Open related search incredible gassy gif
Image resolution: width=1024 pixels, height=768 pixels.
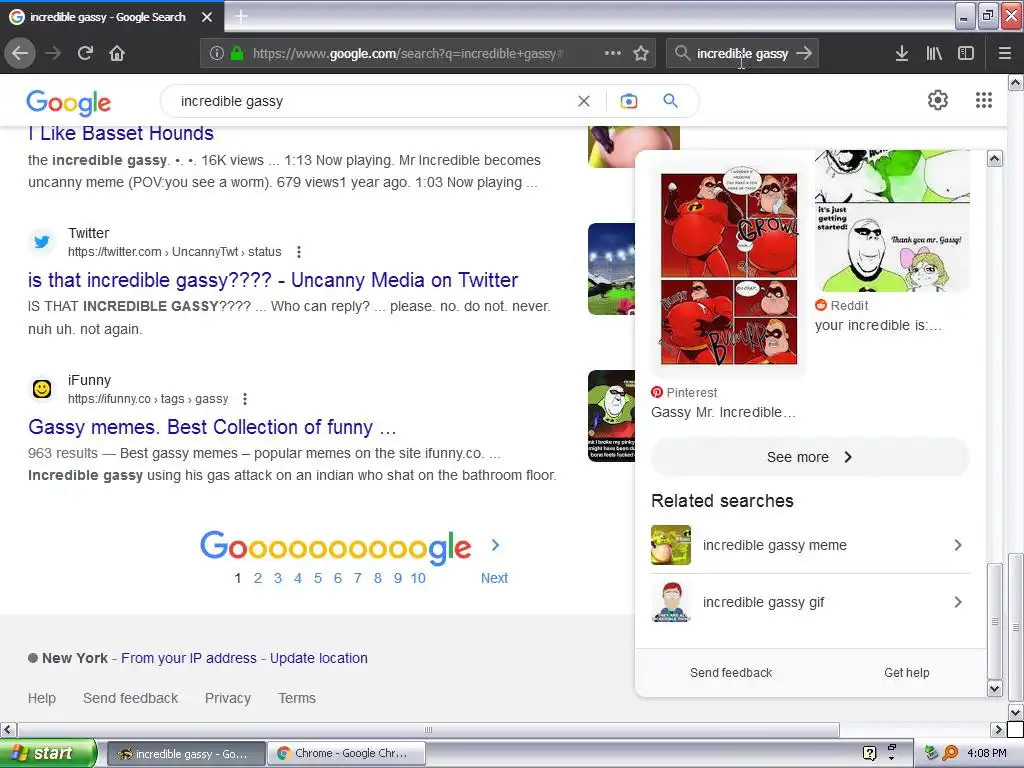[810, 602]
